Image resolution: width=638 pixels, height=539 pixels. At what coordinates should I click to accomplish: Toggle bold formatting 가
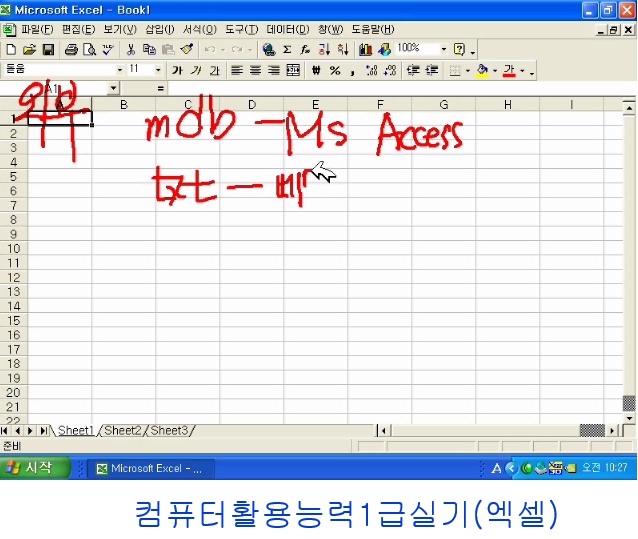click(x=177, y=71)
